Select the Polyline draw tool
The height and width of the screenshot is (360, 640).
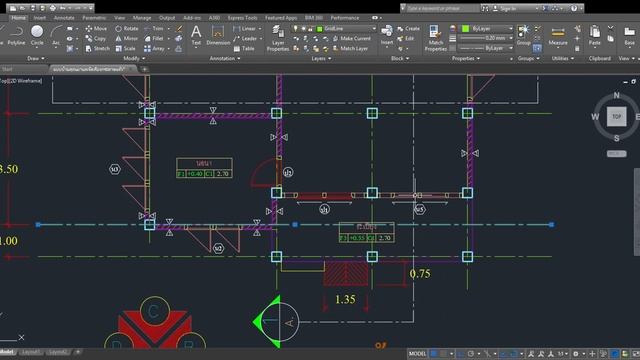16,35
